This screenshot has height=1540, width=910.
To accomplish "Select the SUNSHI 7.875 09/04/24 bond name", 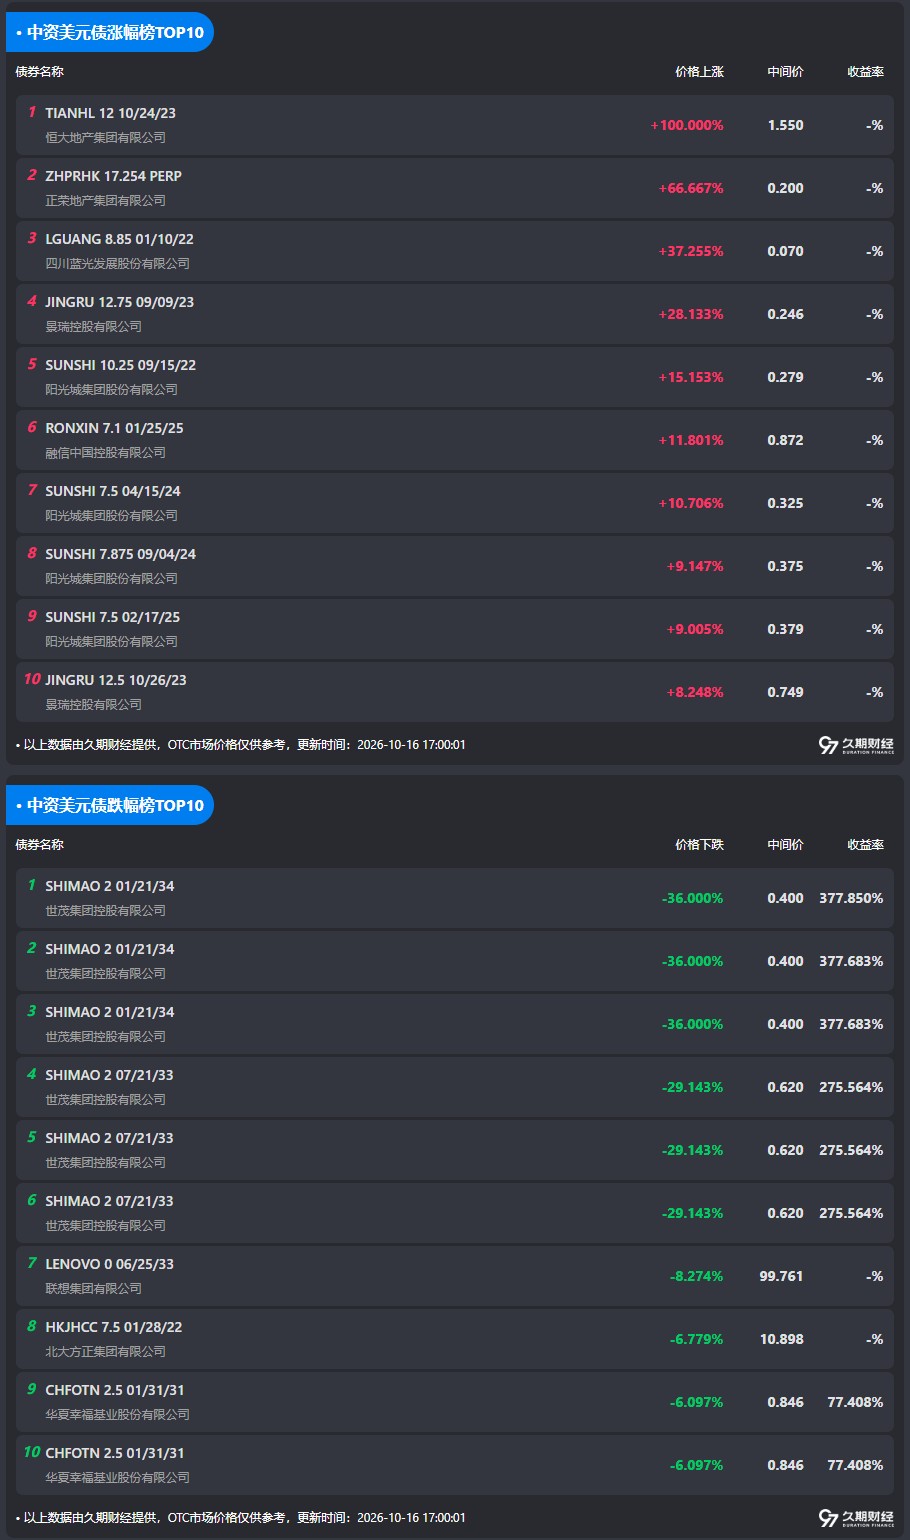I will 120,554.
